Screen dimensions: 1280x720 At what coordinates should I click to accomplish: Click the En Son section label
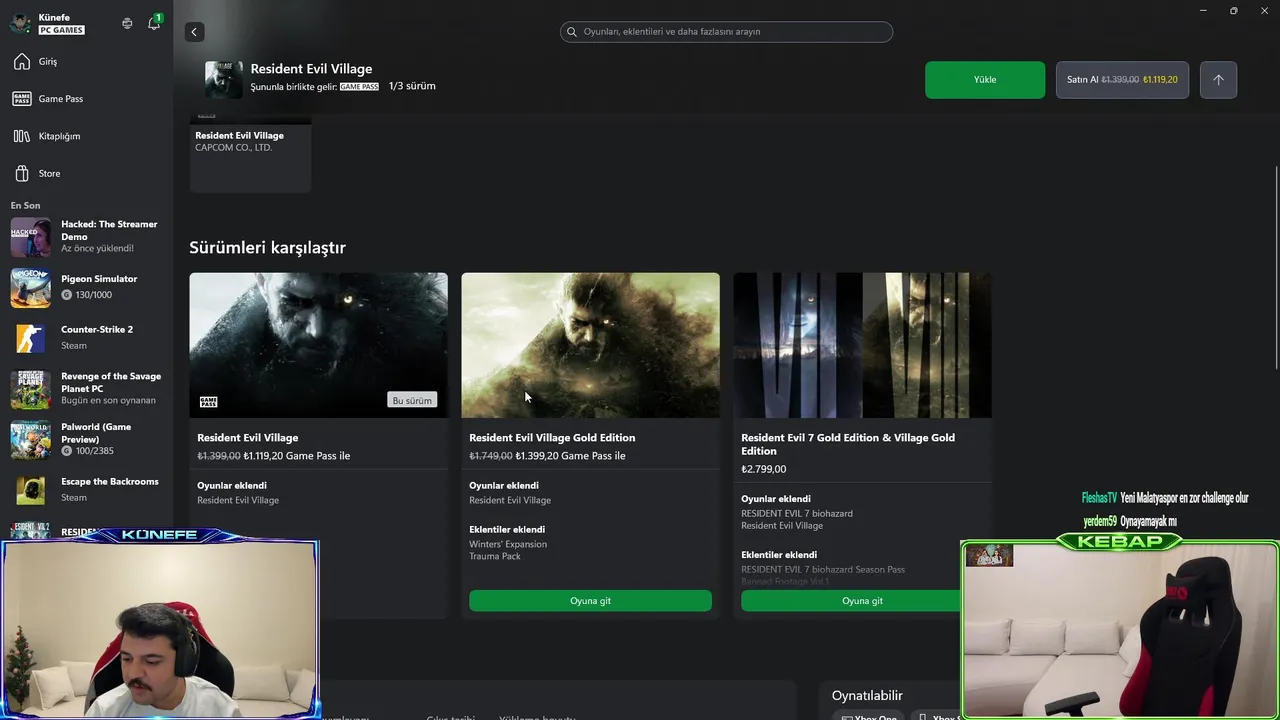click(x=25, y=206)
